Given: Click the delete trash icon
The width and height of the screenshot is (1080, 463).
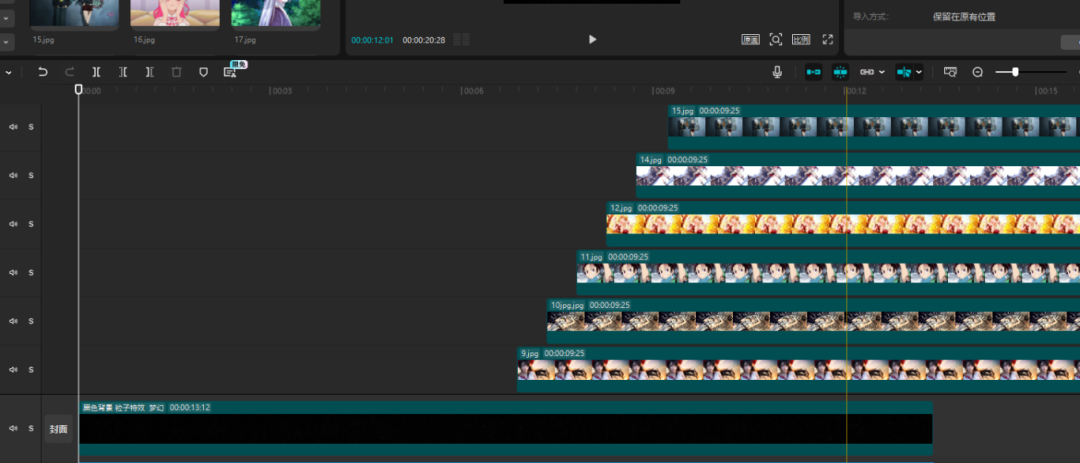Looking at the screenshot, I should pyautogui.click(x=176, y=72).
